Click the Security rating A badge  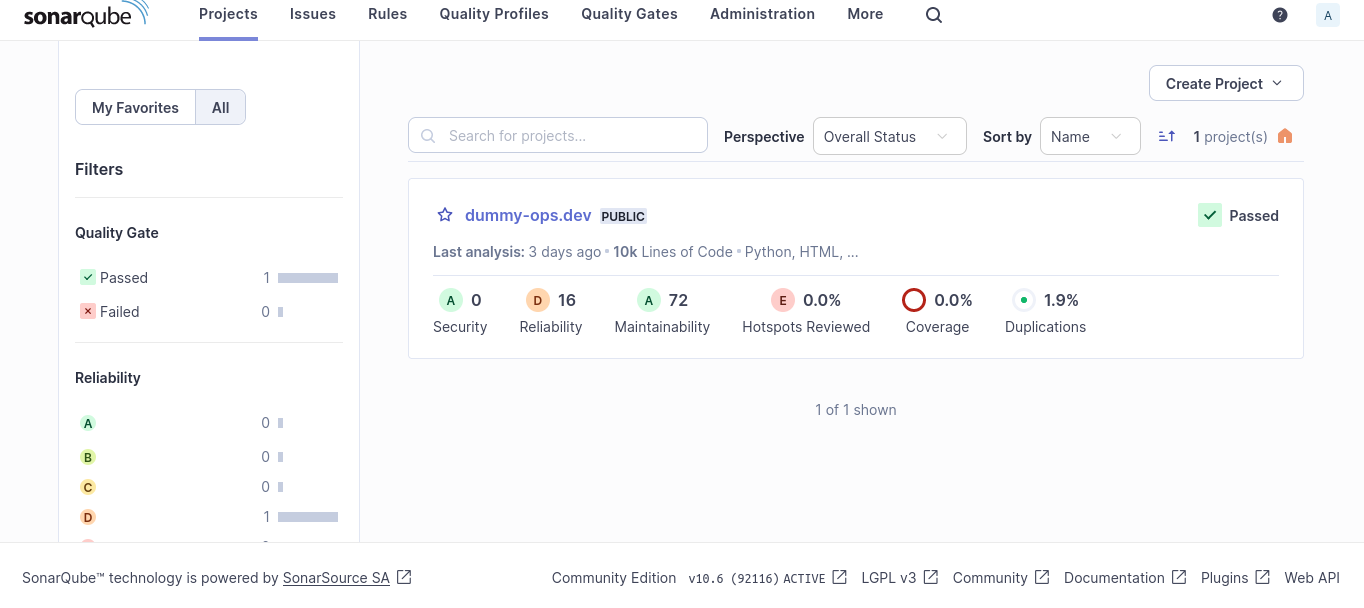451,300
